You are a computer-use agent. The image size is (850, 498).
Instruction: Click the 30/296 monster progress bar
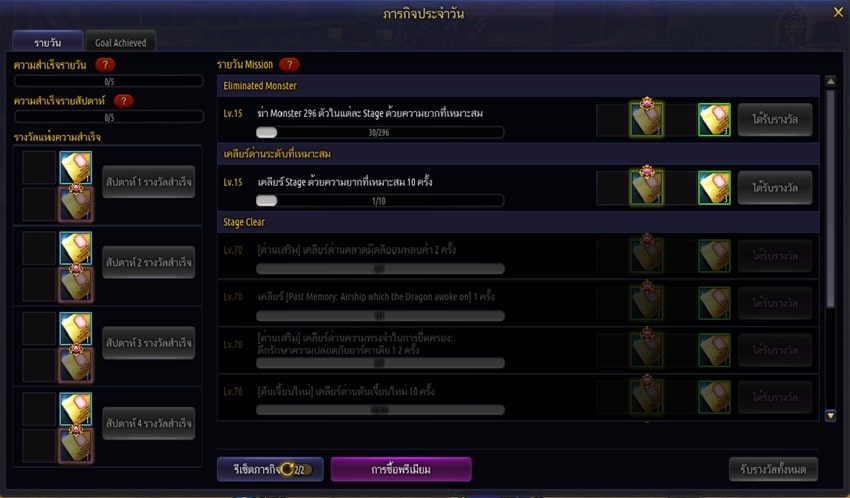[x=379, y=132]
